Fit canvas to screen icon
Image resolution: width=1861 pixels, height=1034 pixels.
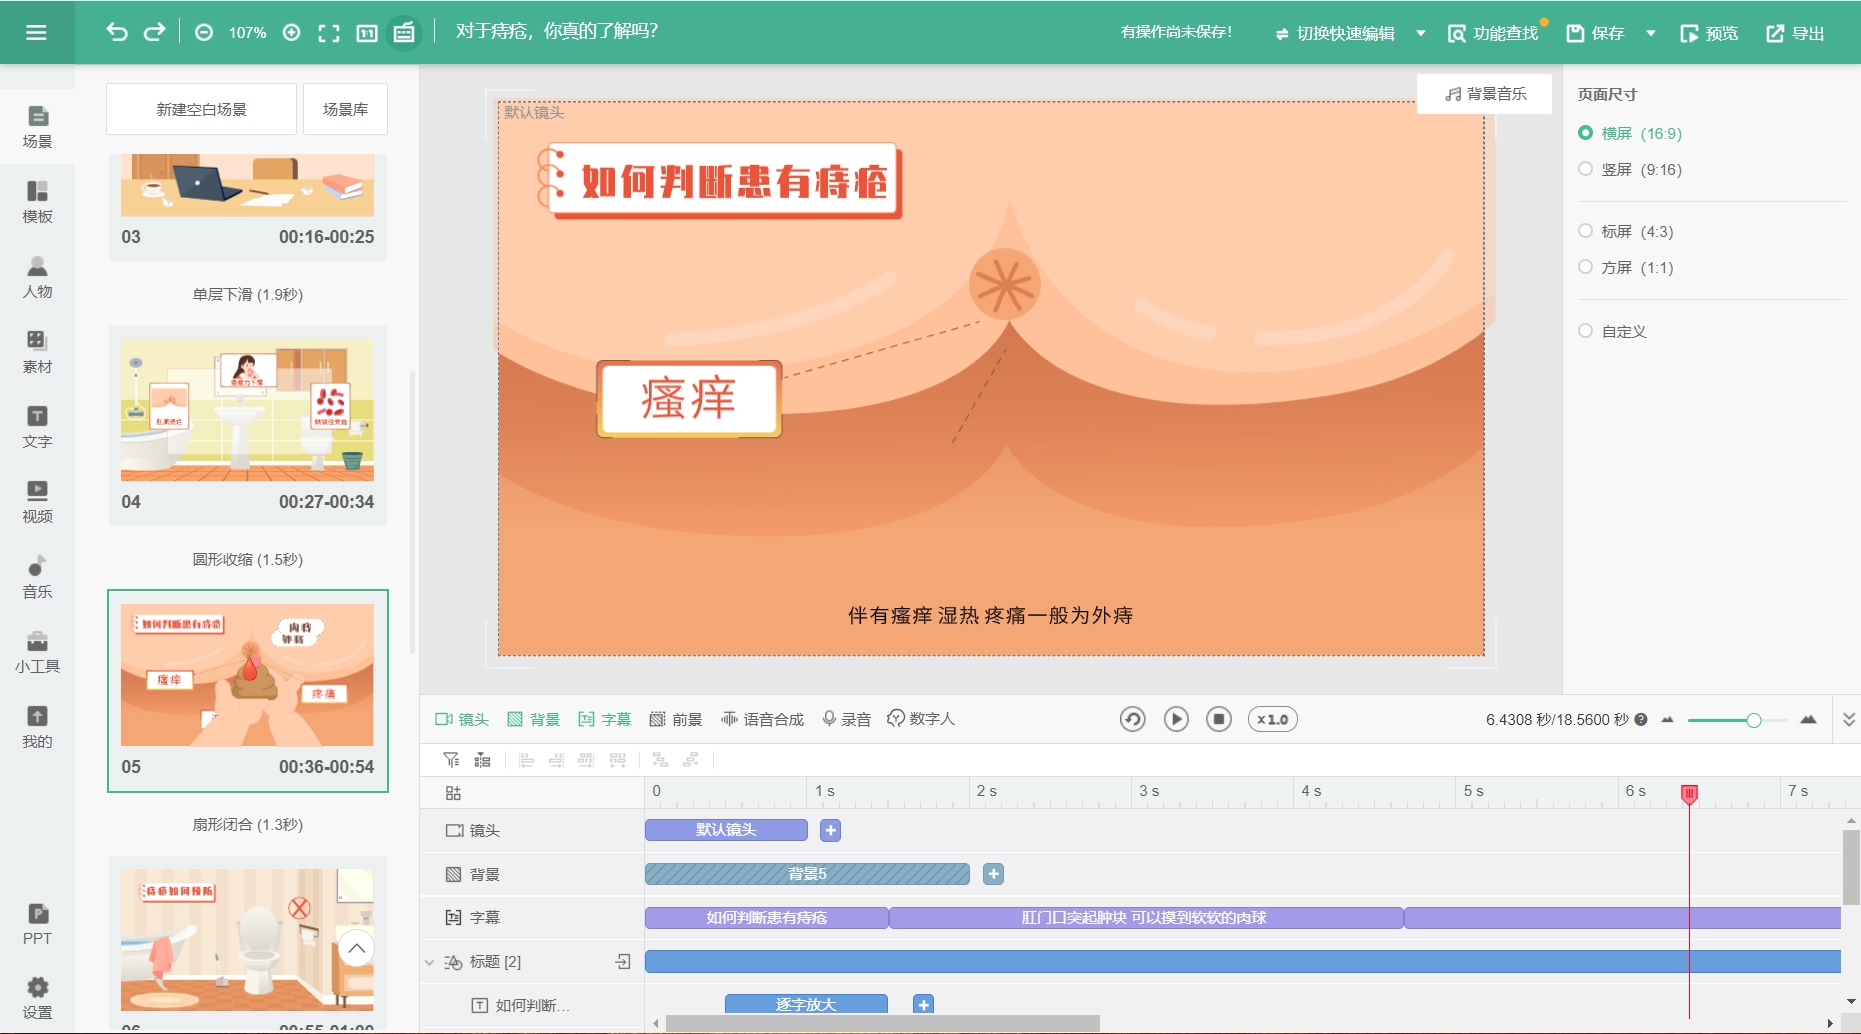coord(329,33)
